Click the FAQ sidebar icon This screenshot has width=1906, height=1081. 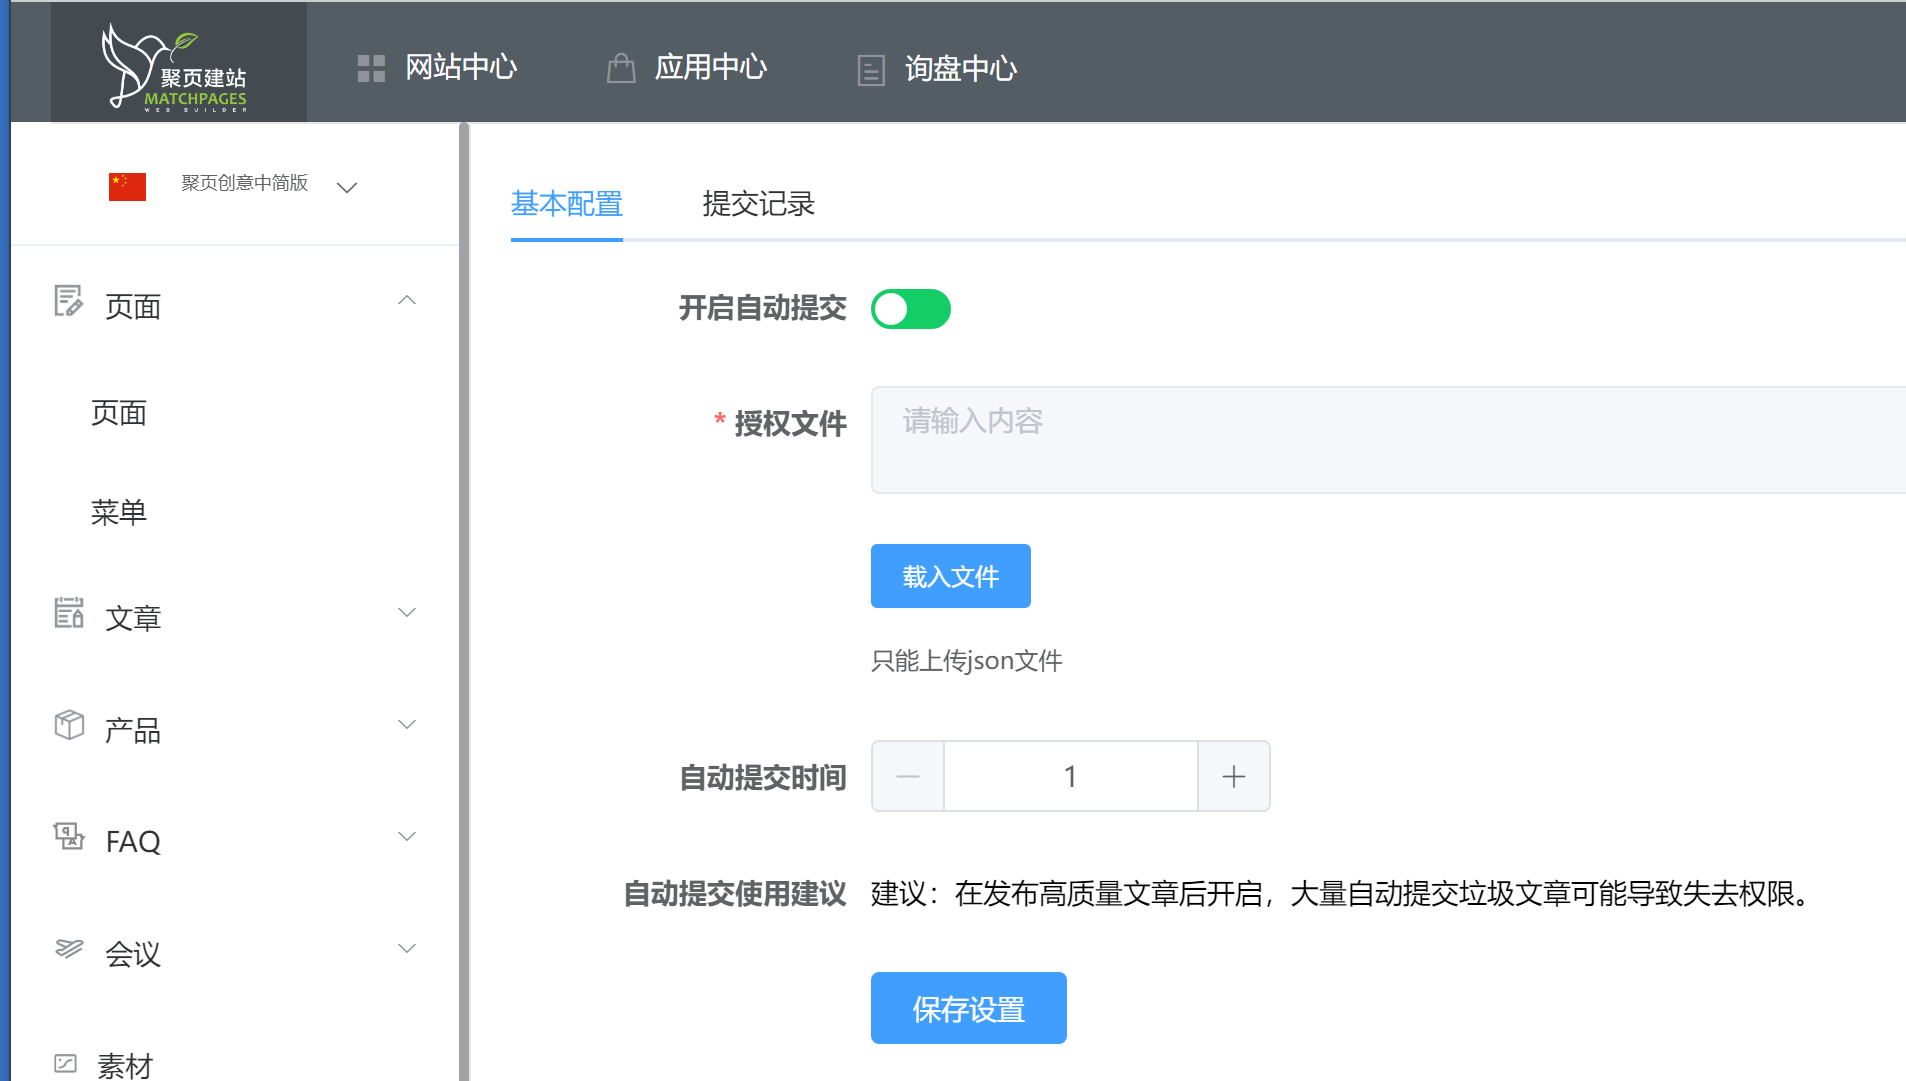(69, 837)
